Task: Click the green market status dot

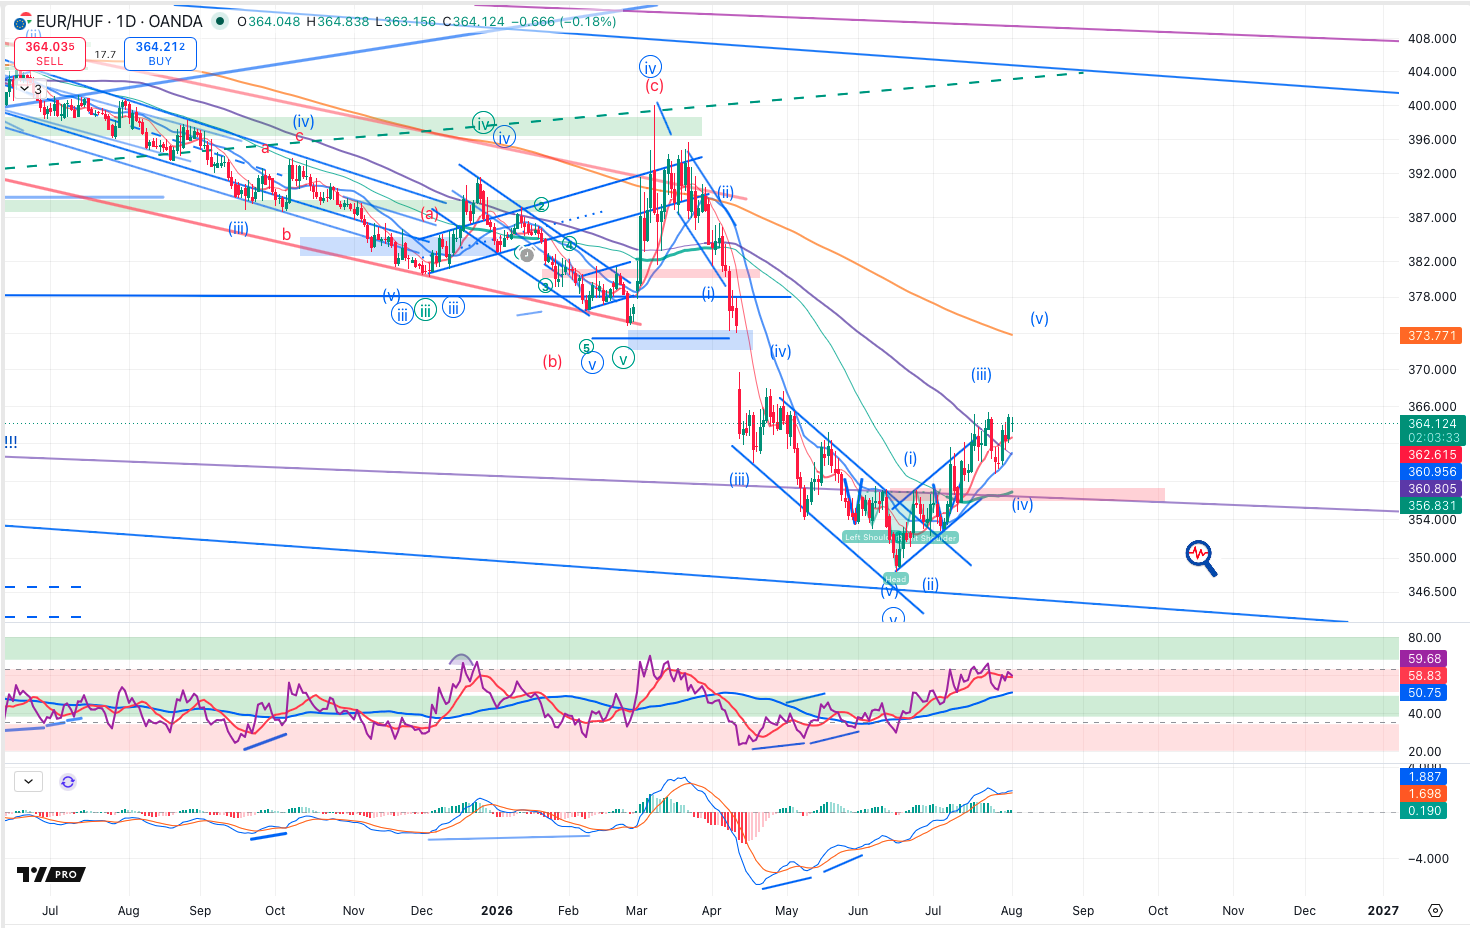Action: [x=220, y=21]
